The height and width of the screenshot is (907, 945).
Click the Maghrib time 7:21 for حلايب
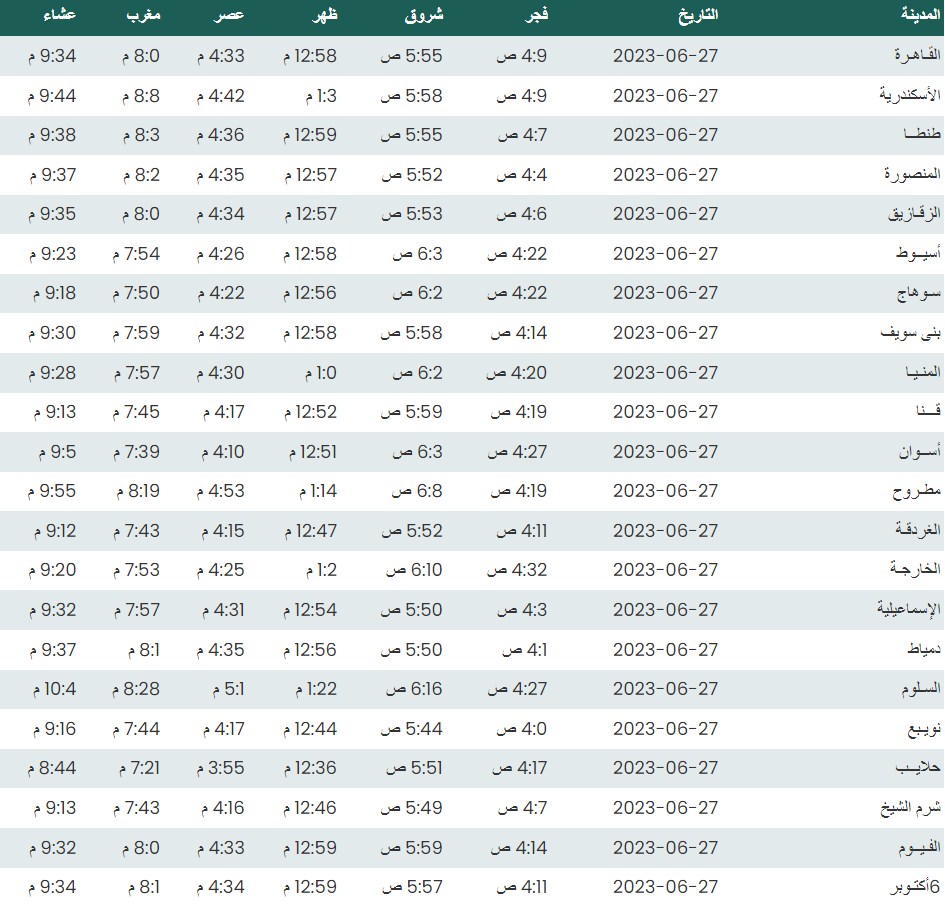tap(140, 768)
